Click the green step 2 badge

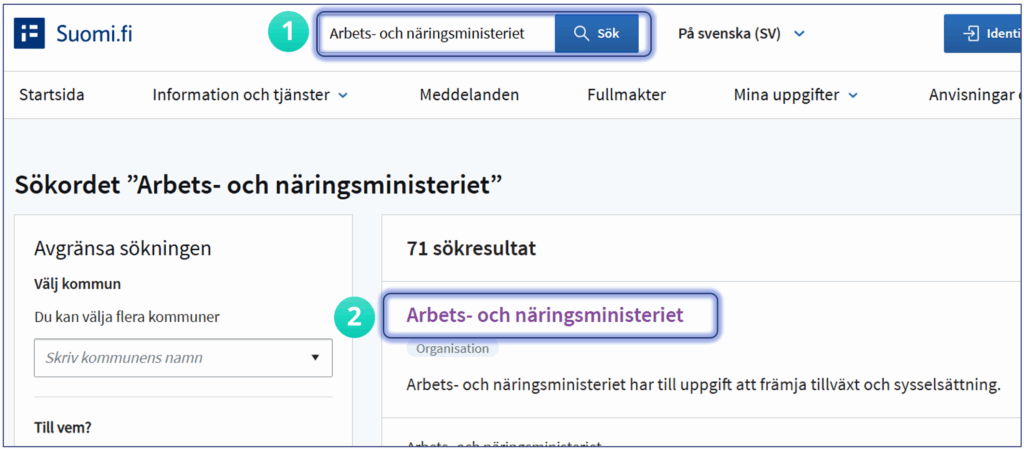coord(353,317)
